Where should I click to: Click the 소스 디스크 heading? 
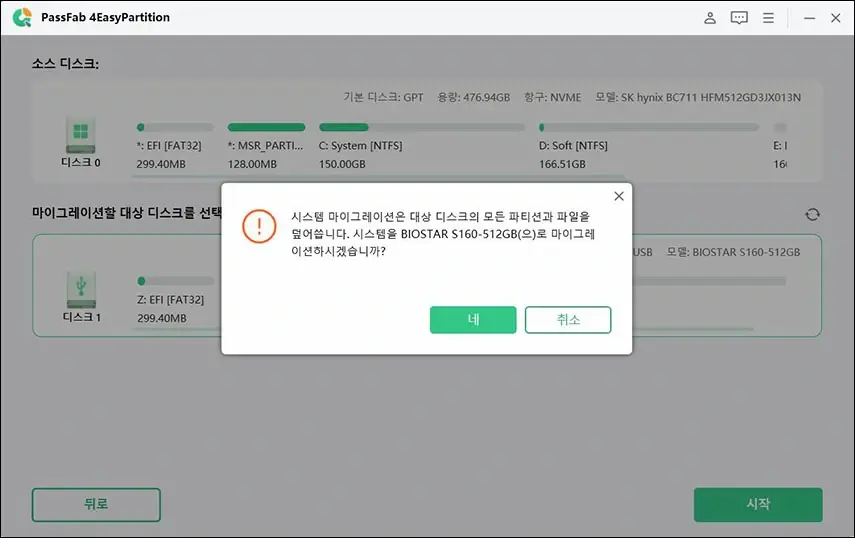pyautogui.click(x=65, y=64)
